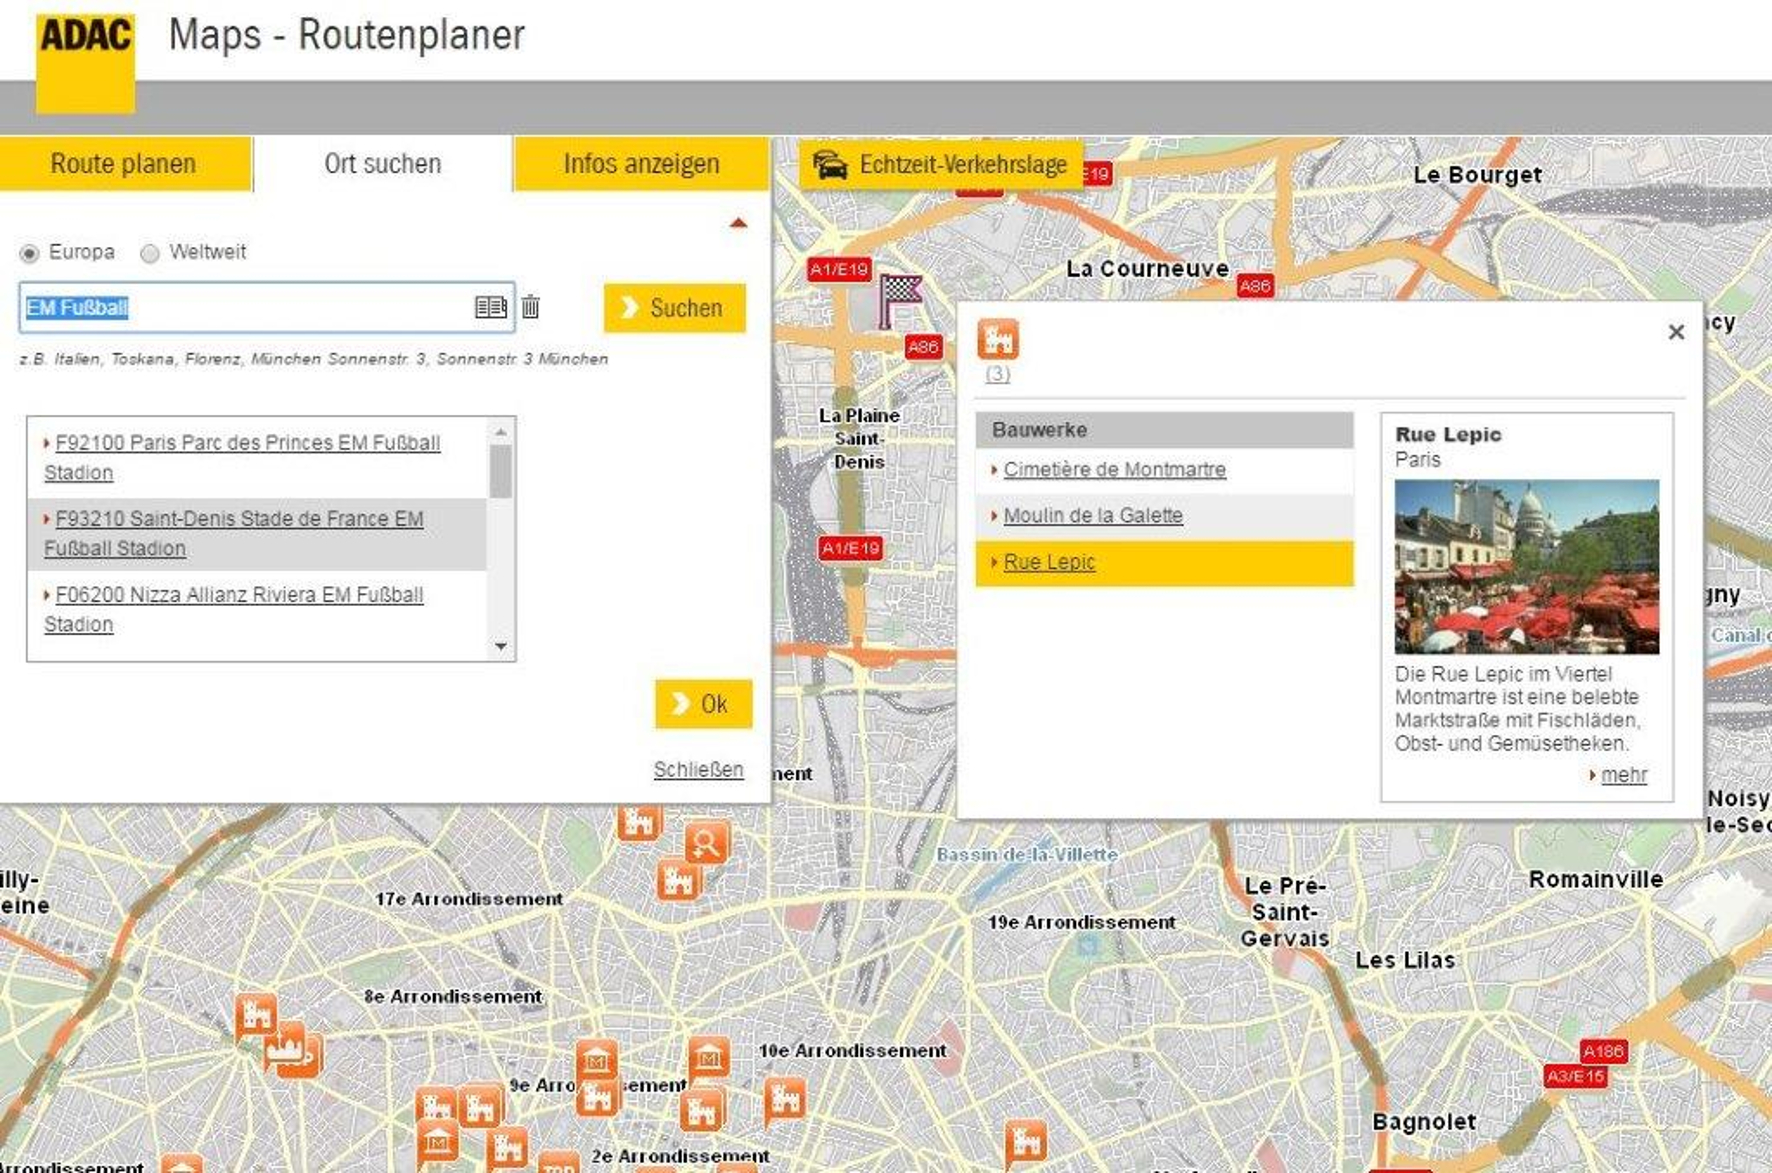Viewport: 1772px width, 1173px height.
Task: Open museum marker at bottom left of 2e Arrondissement
Action: [437, 1142]
